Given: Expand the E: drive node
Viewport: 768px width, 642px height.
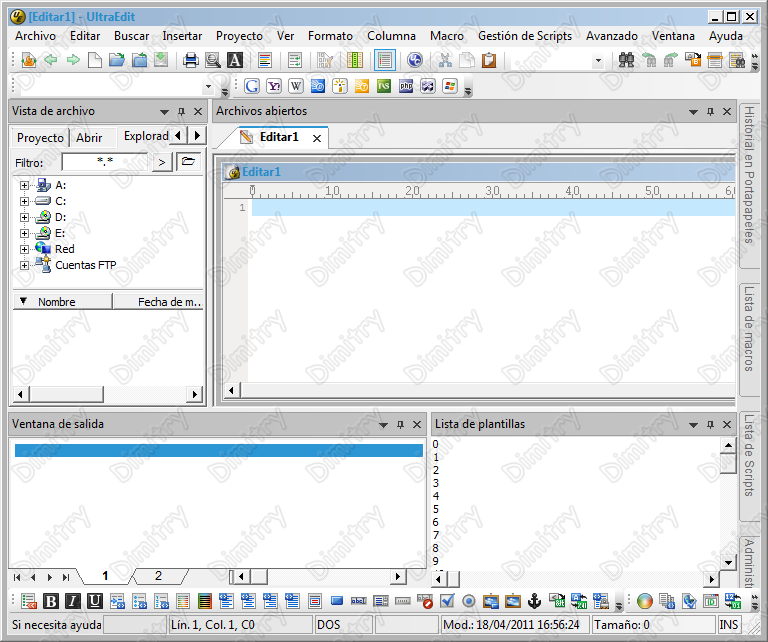Looking at the screenshot, I should coord(24,234).
